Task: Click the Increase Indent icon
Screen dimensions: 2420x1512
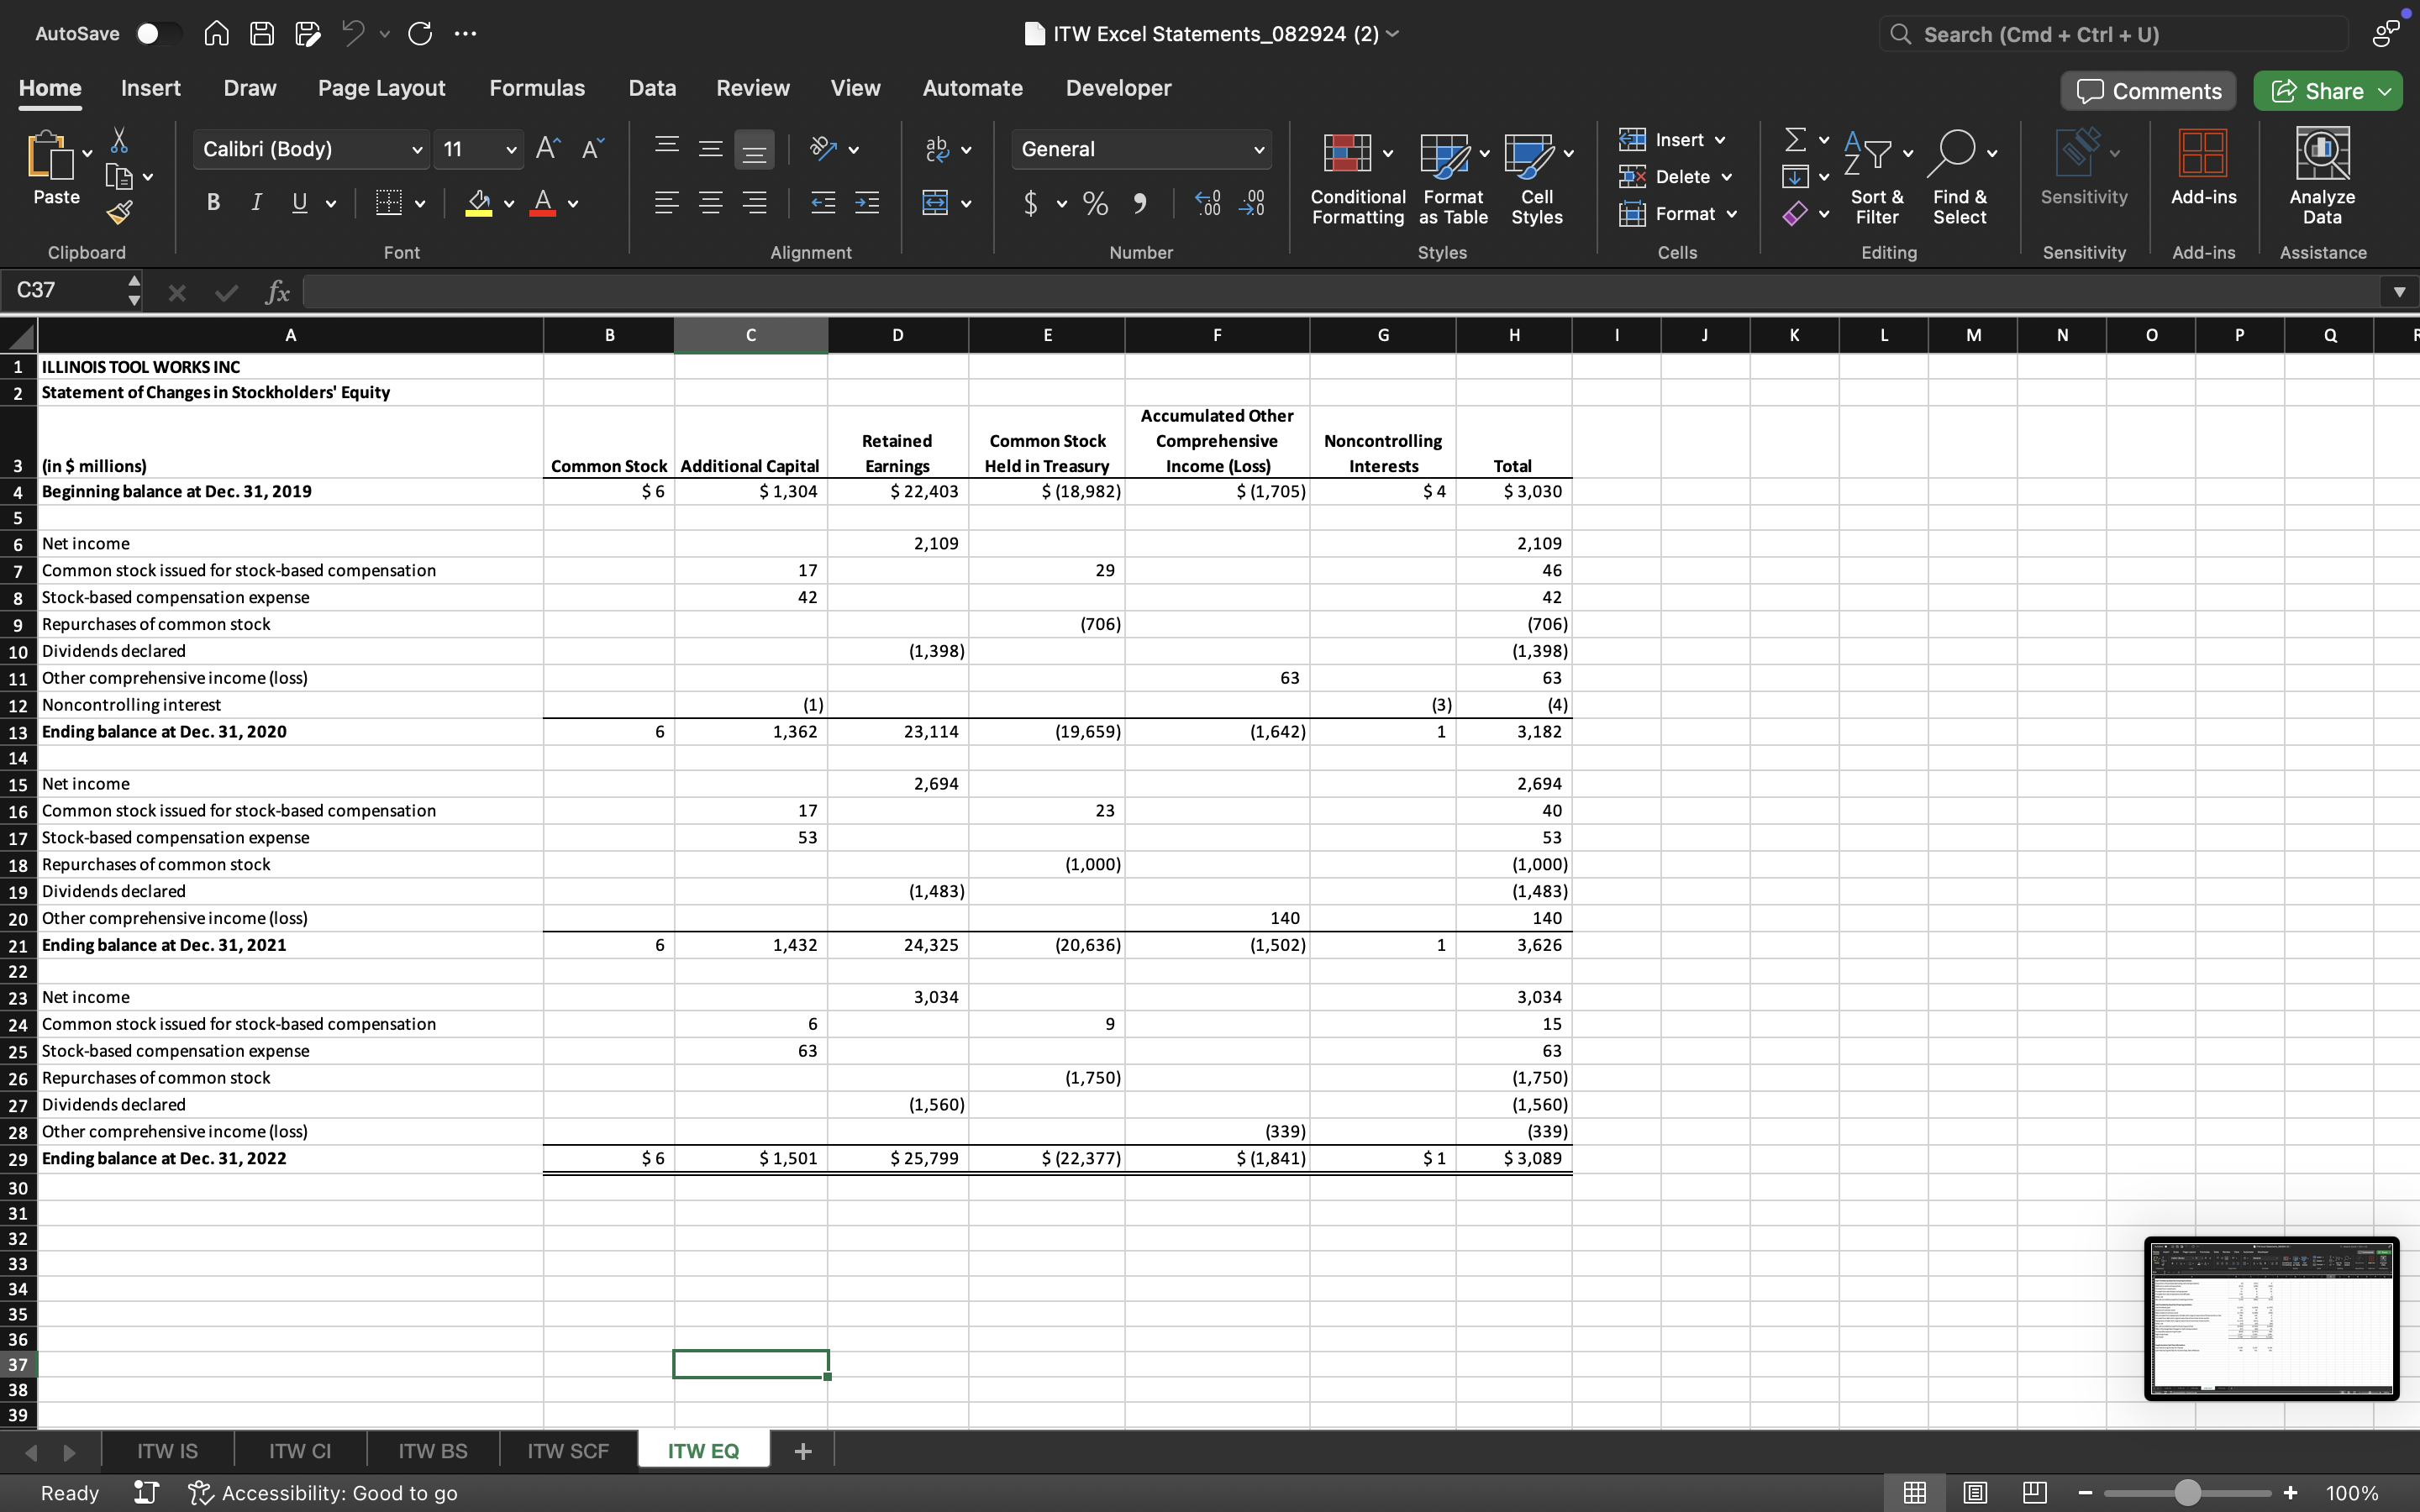Action: click(x=866, y=203)
